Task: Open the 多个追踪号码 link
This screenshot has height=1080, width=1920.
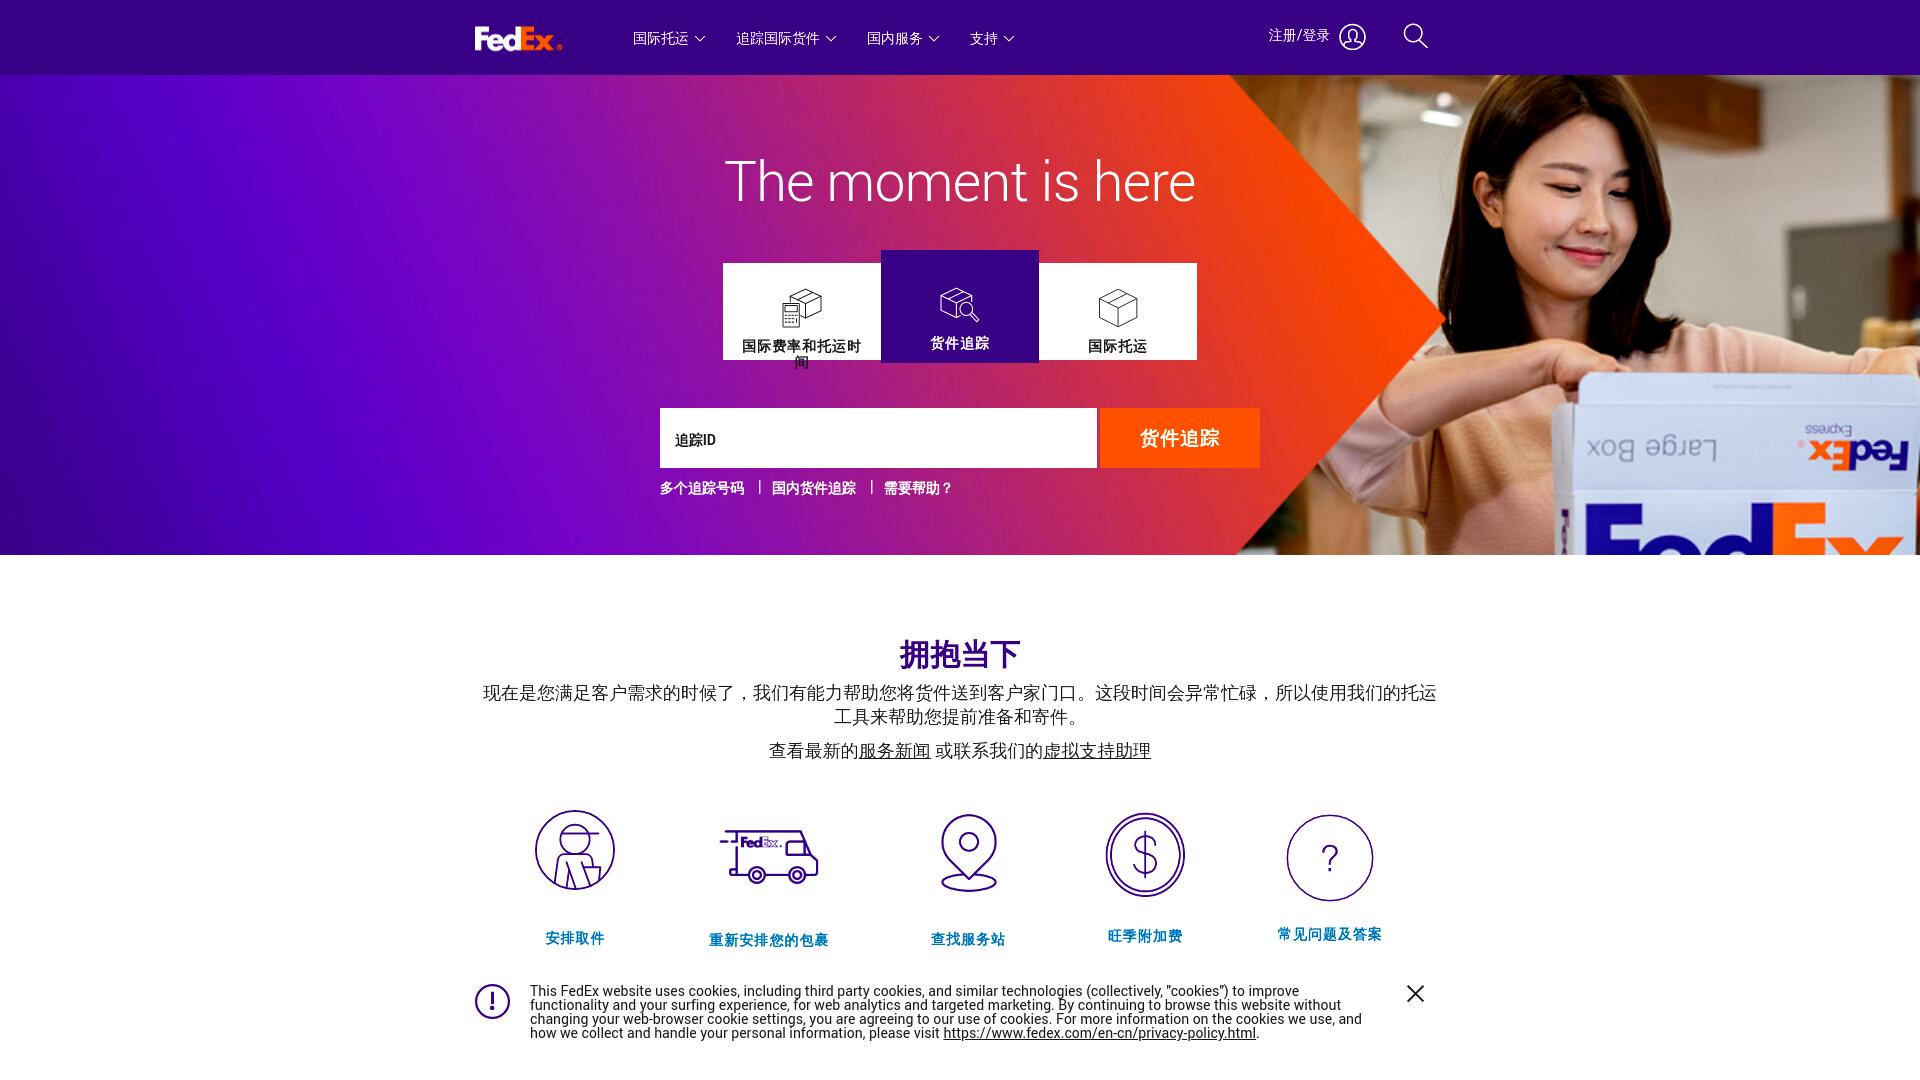Action: [x=702, y=488]
